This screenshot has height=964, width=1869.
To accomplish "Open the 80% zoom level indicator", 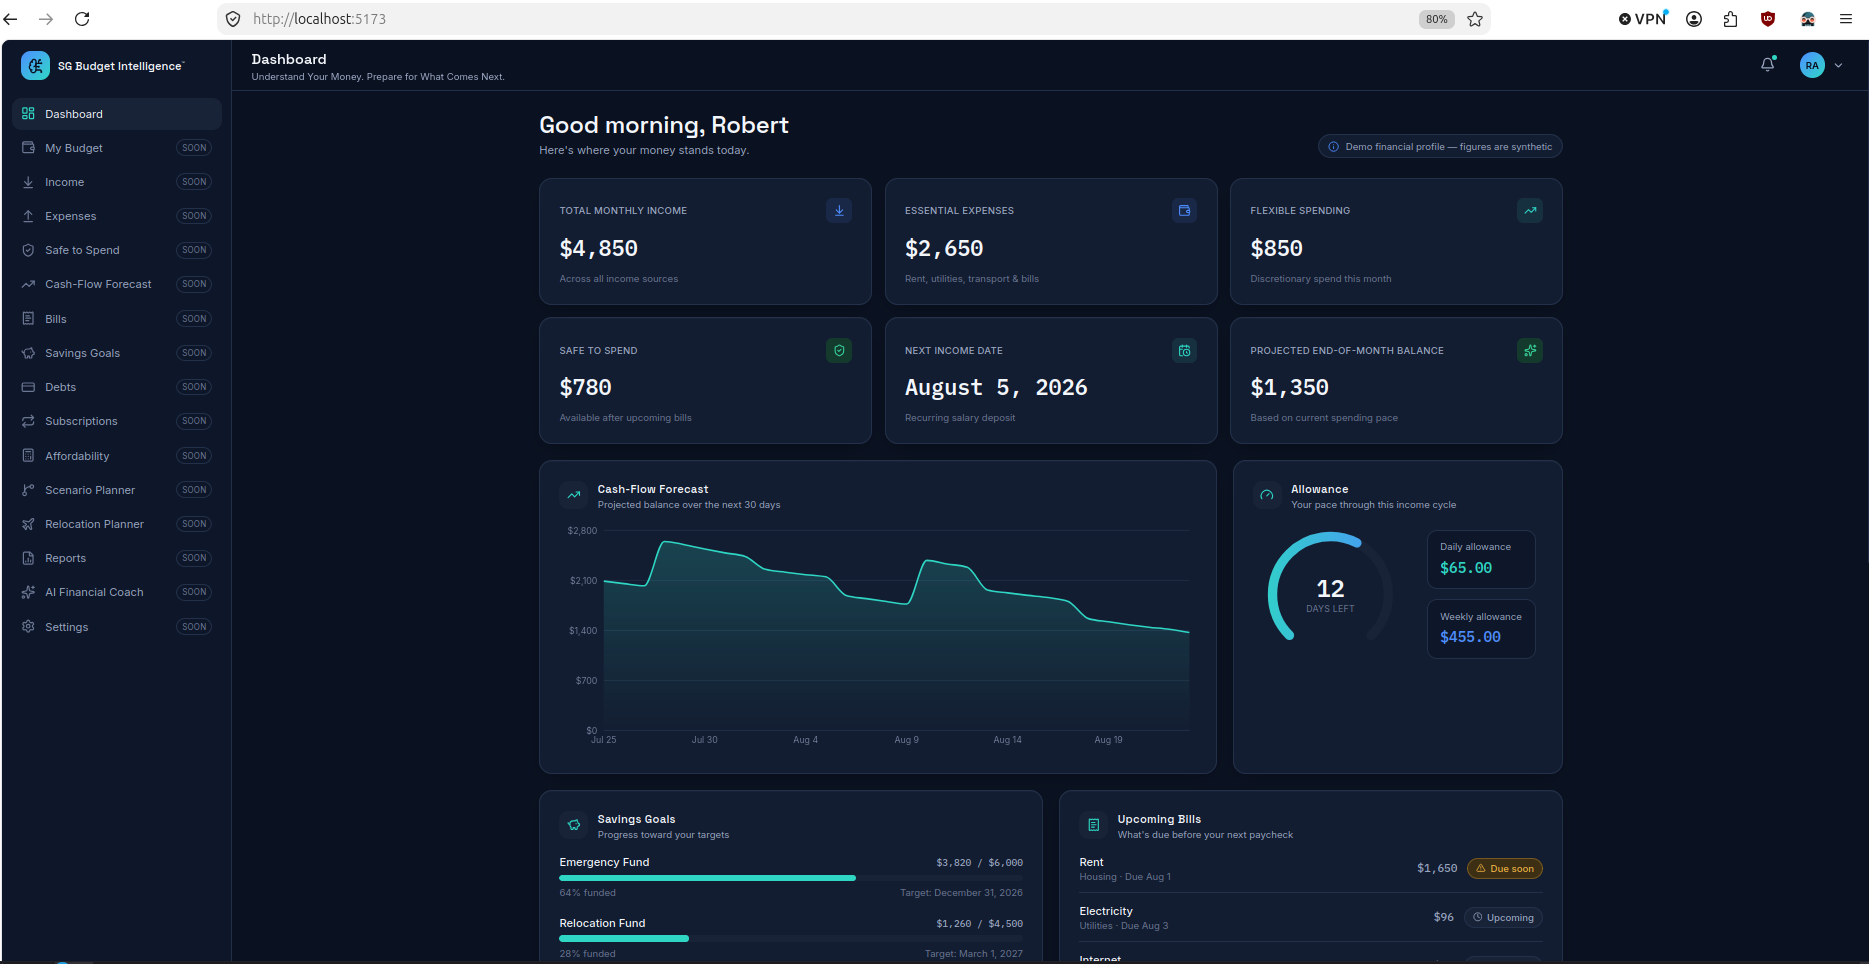I will (1437, 19).
